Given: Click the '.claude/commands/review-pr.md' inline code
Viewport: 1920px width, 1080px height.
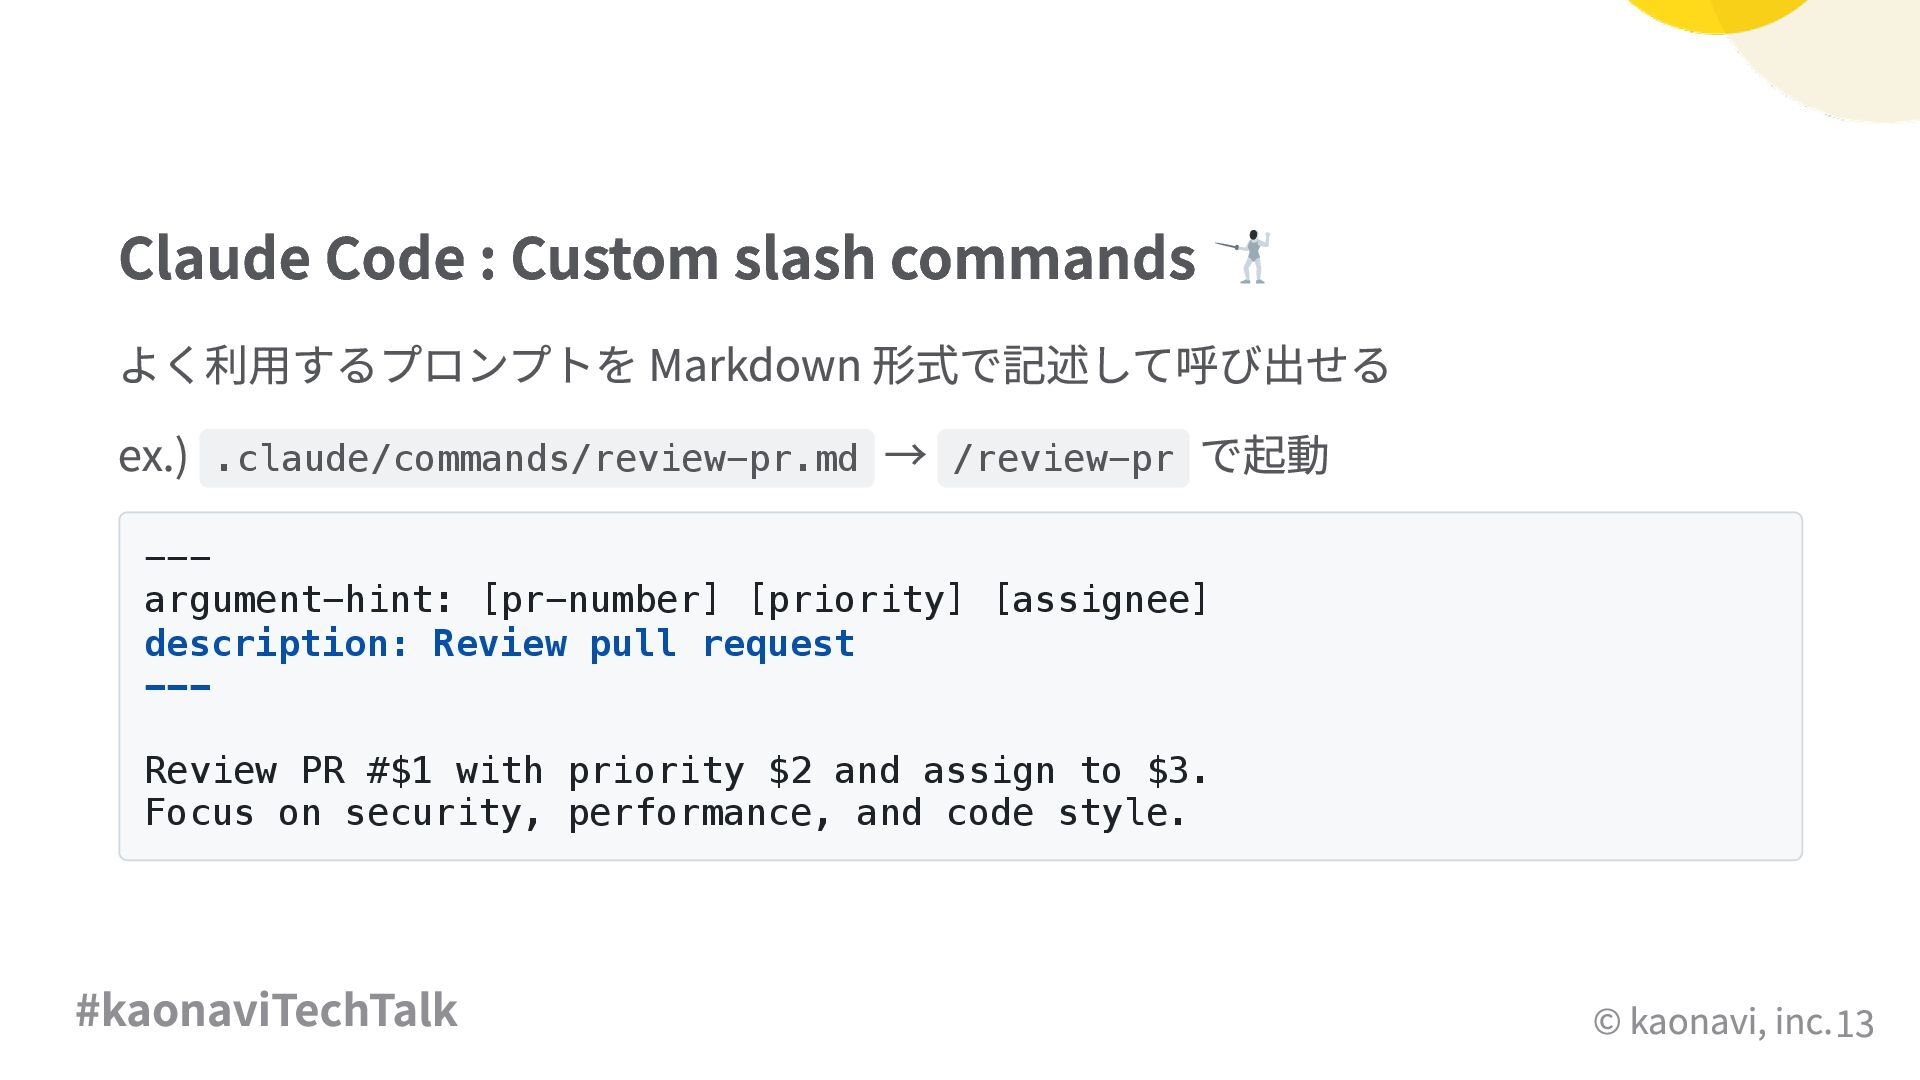Looking at the screenshot, I should click(x=536, y=458).
